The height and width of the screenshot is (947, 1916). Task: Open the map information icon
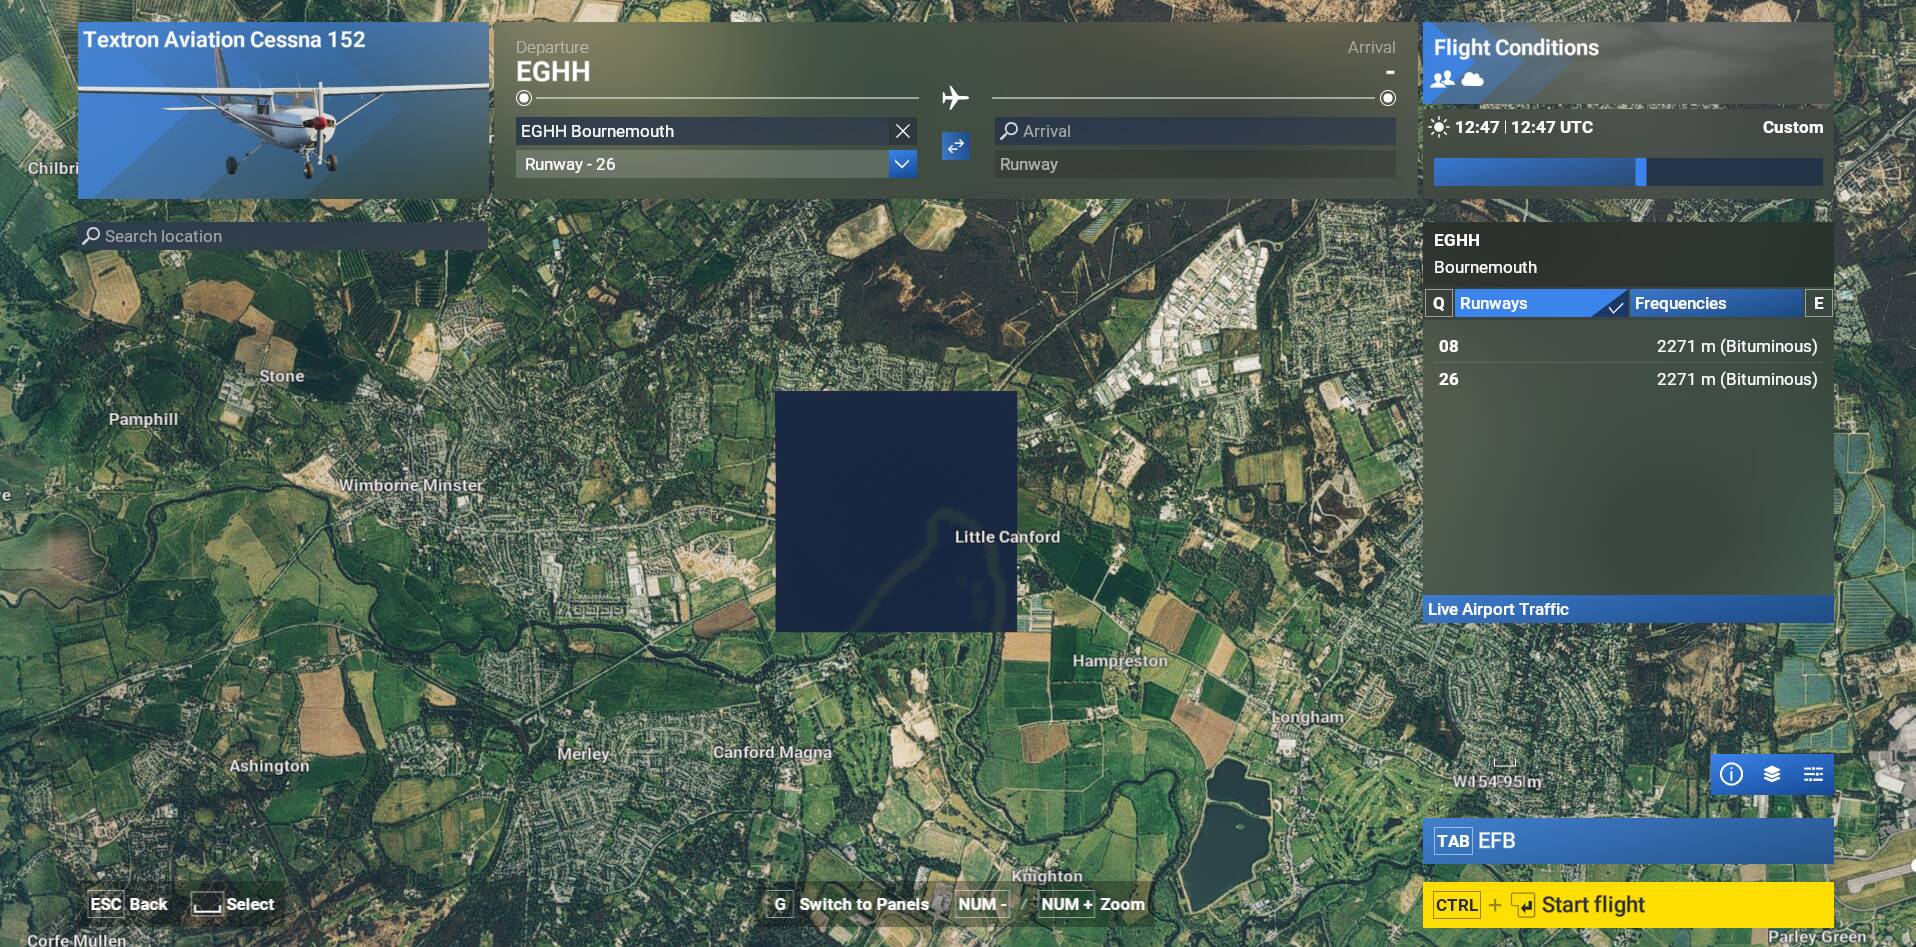[1731, 774]
